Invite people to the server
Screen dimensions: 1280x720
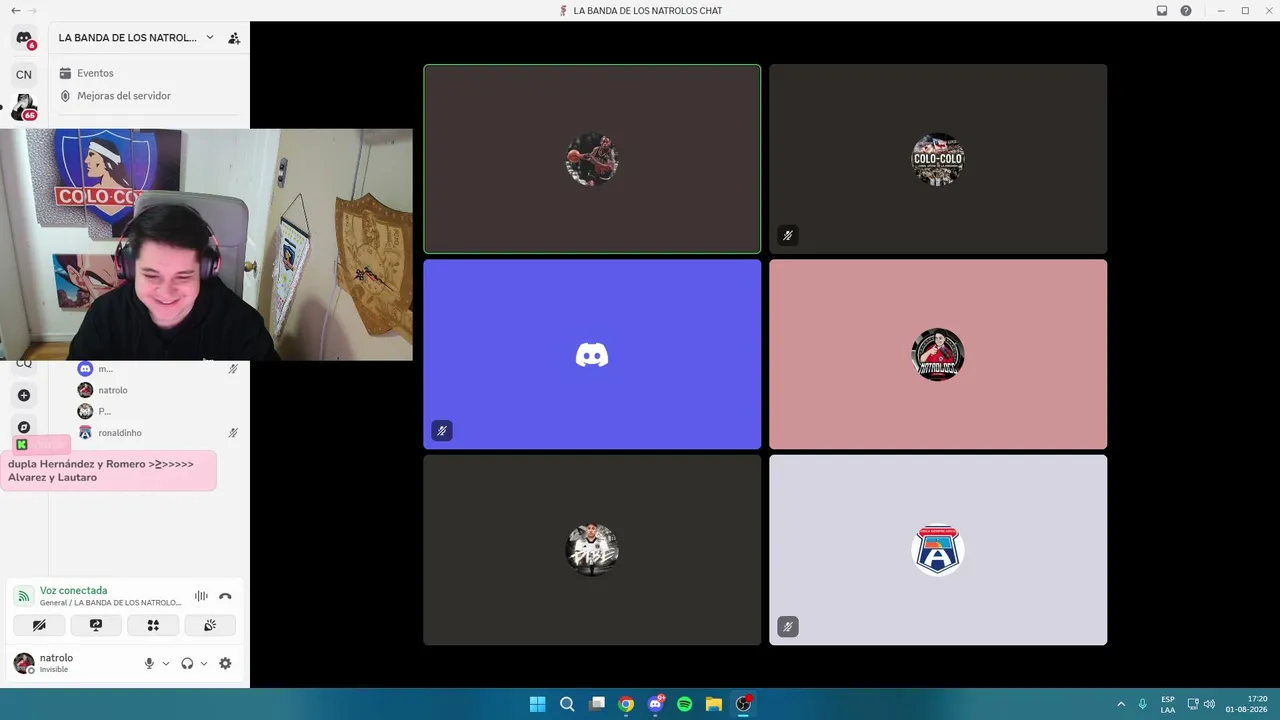pos(234,38)
